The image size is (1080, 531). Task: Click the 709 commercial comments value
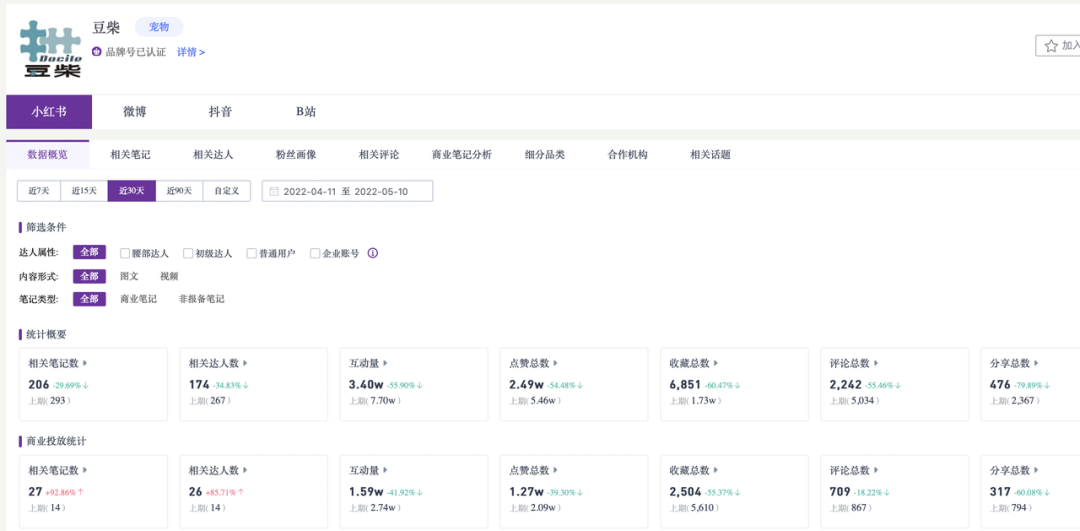point(840,492)
